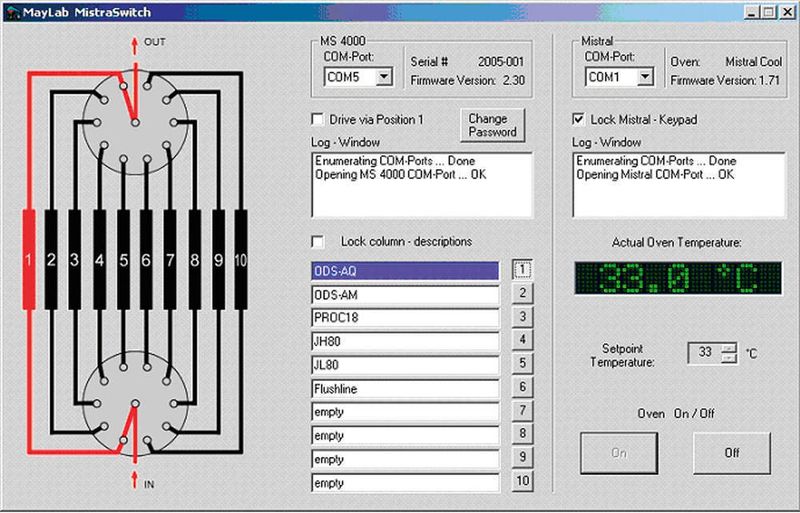The width and height of the screenshot is (800, 513).
Task: Select column 8 in the valve diagram
Action: (194, 259)
